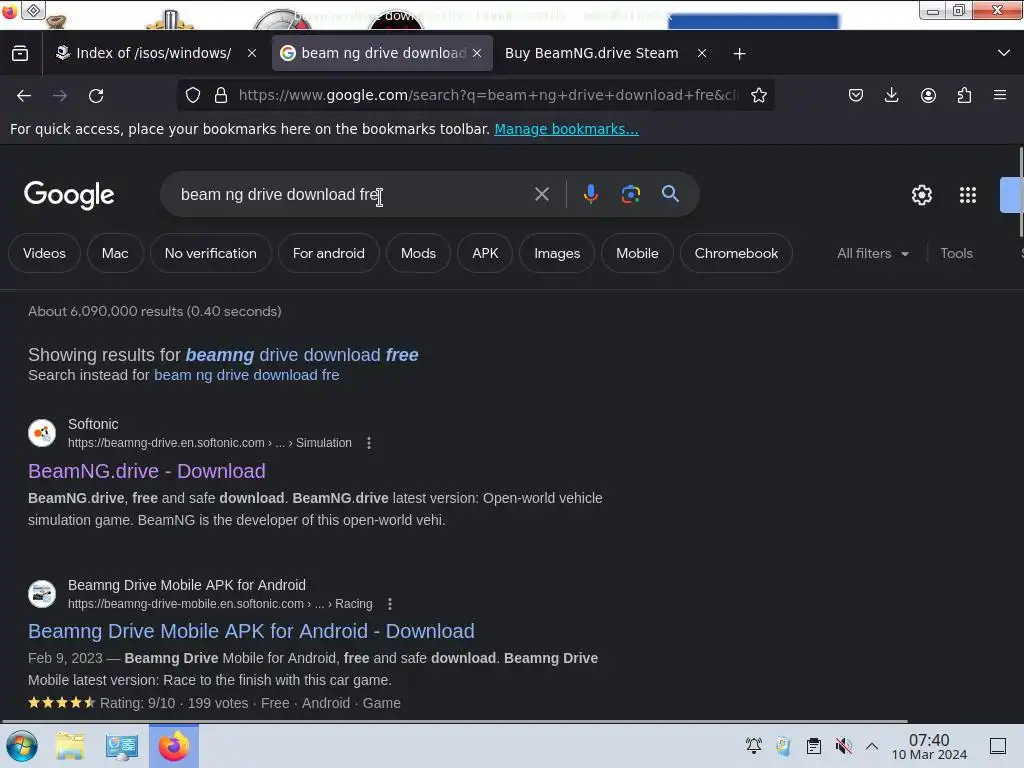Bookmark this page with the star icon
1024x768 pixels.
(x=758, y=95)
